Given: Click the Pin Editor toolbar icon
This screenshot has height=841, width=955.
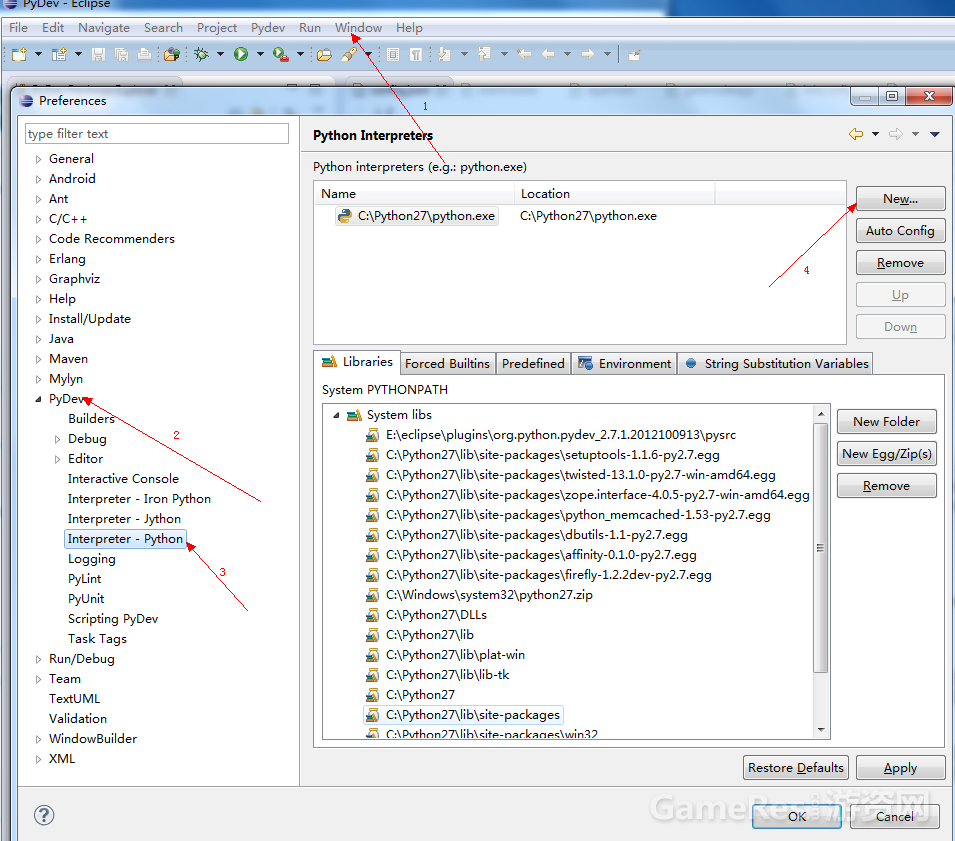Looking at the screenshot, I should pyautogui.click(x=635, y=55).
